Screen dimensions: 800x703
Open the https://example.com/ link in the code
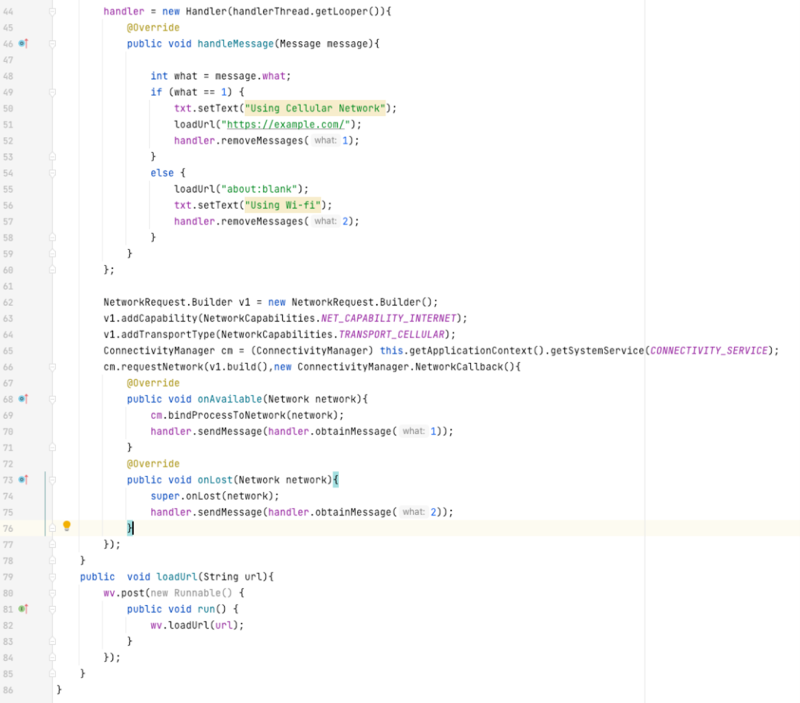(288, 124)
